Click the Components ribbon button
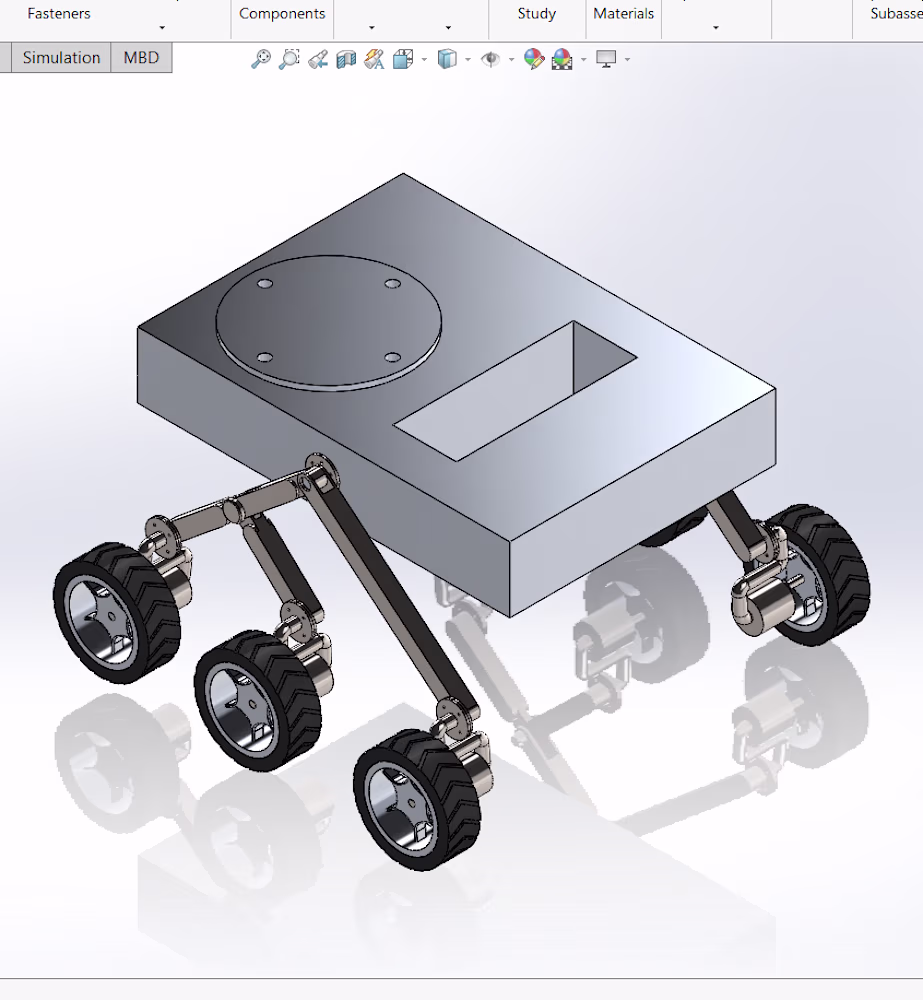923x1000 pixels. pos(282,13)
